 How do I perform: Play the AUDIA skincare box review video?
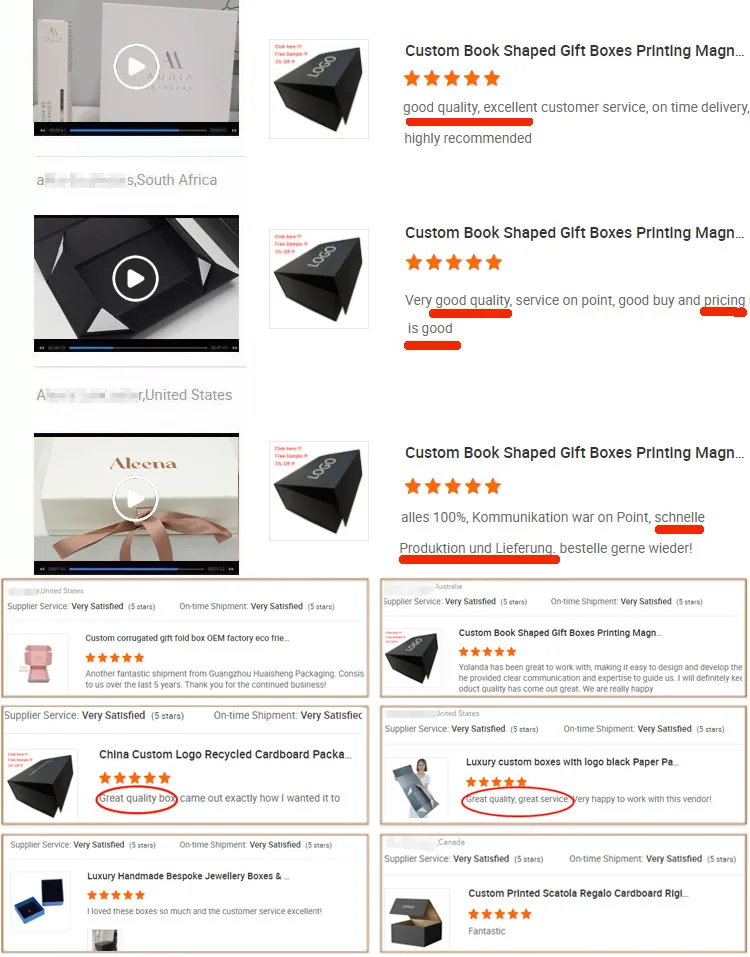[136, 67]
